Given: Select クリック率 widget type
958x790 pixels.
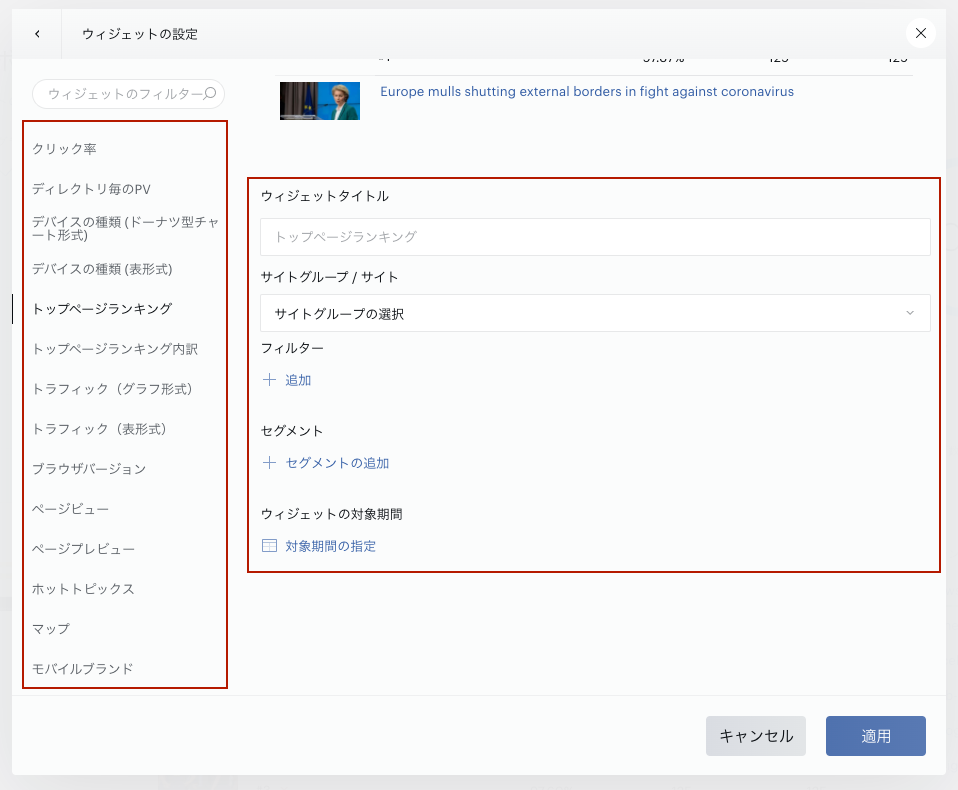Looking at the screenshot, I should [64, 149].
